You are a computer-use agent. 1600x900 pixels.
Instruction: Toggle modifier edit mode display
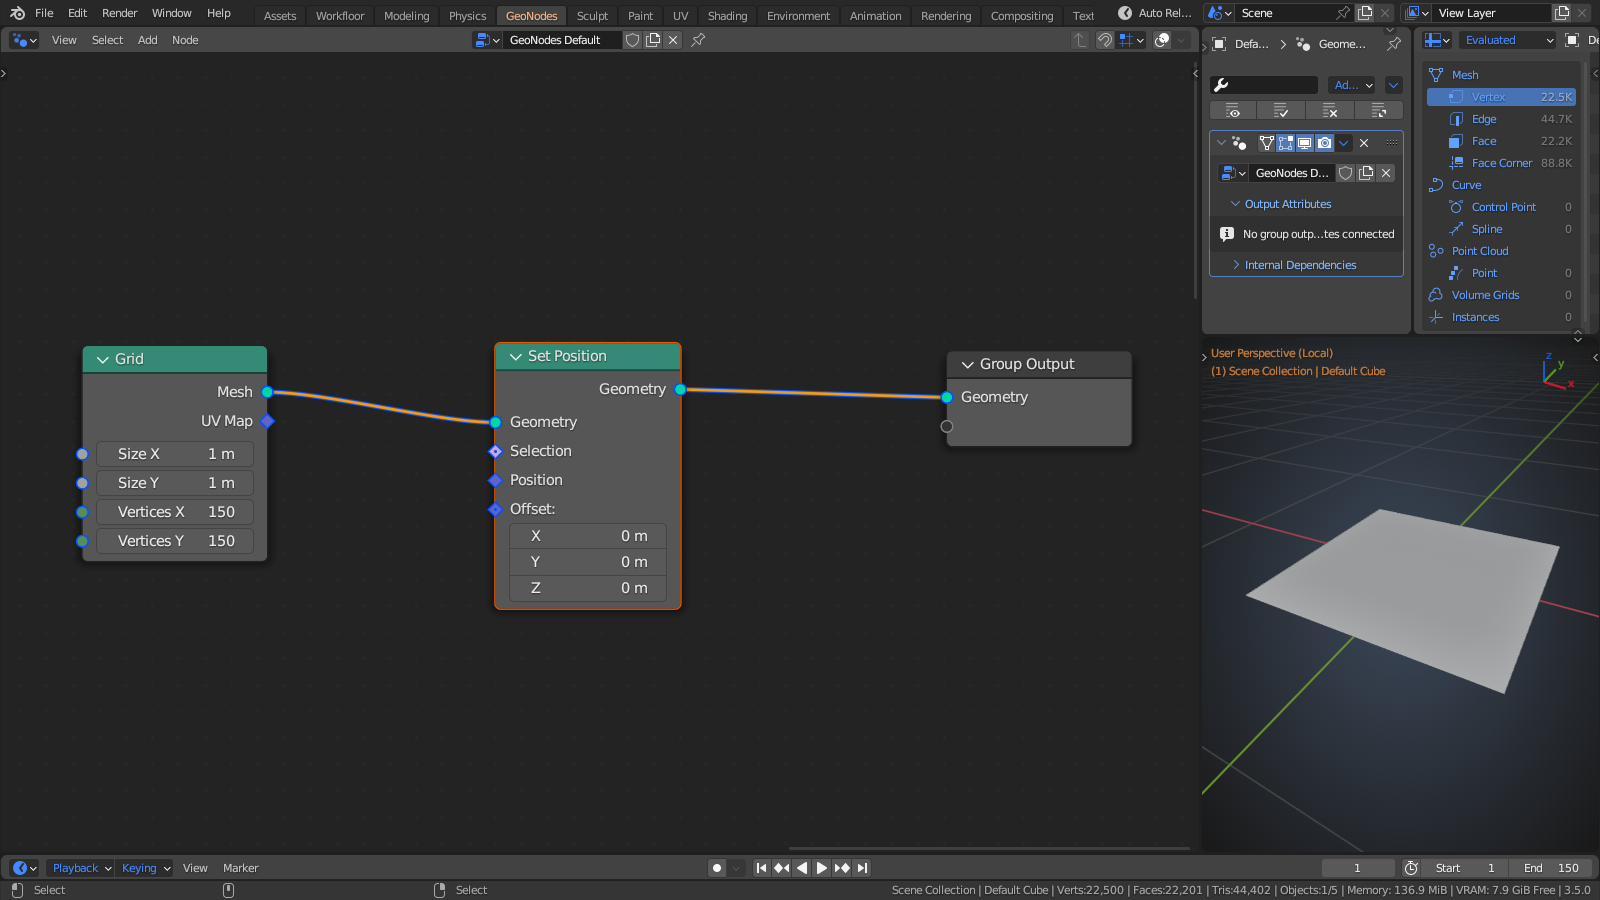(x=1286, y=143)
